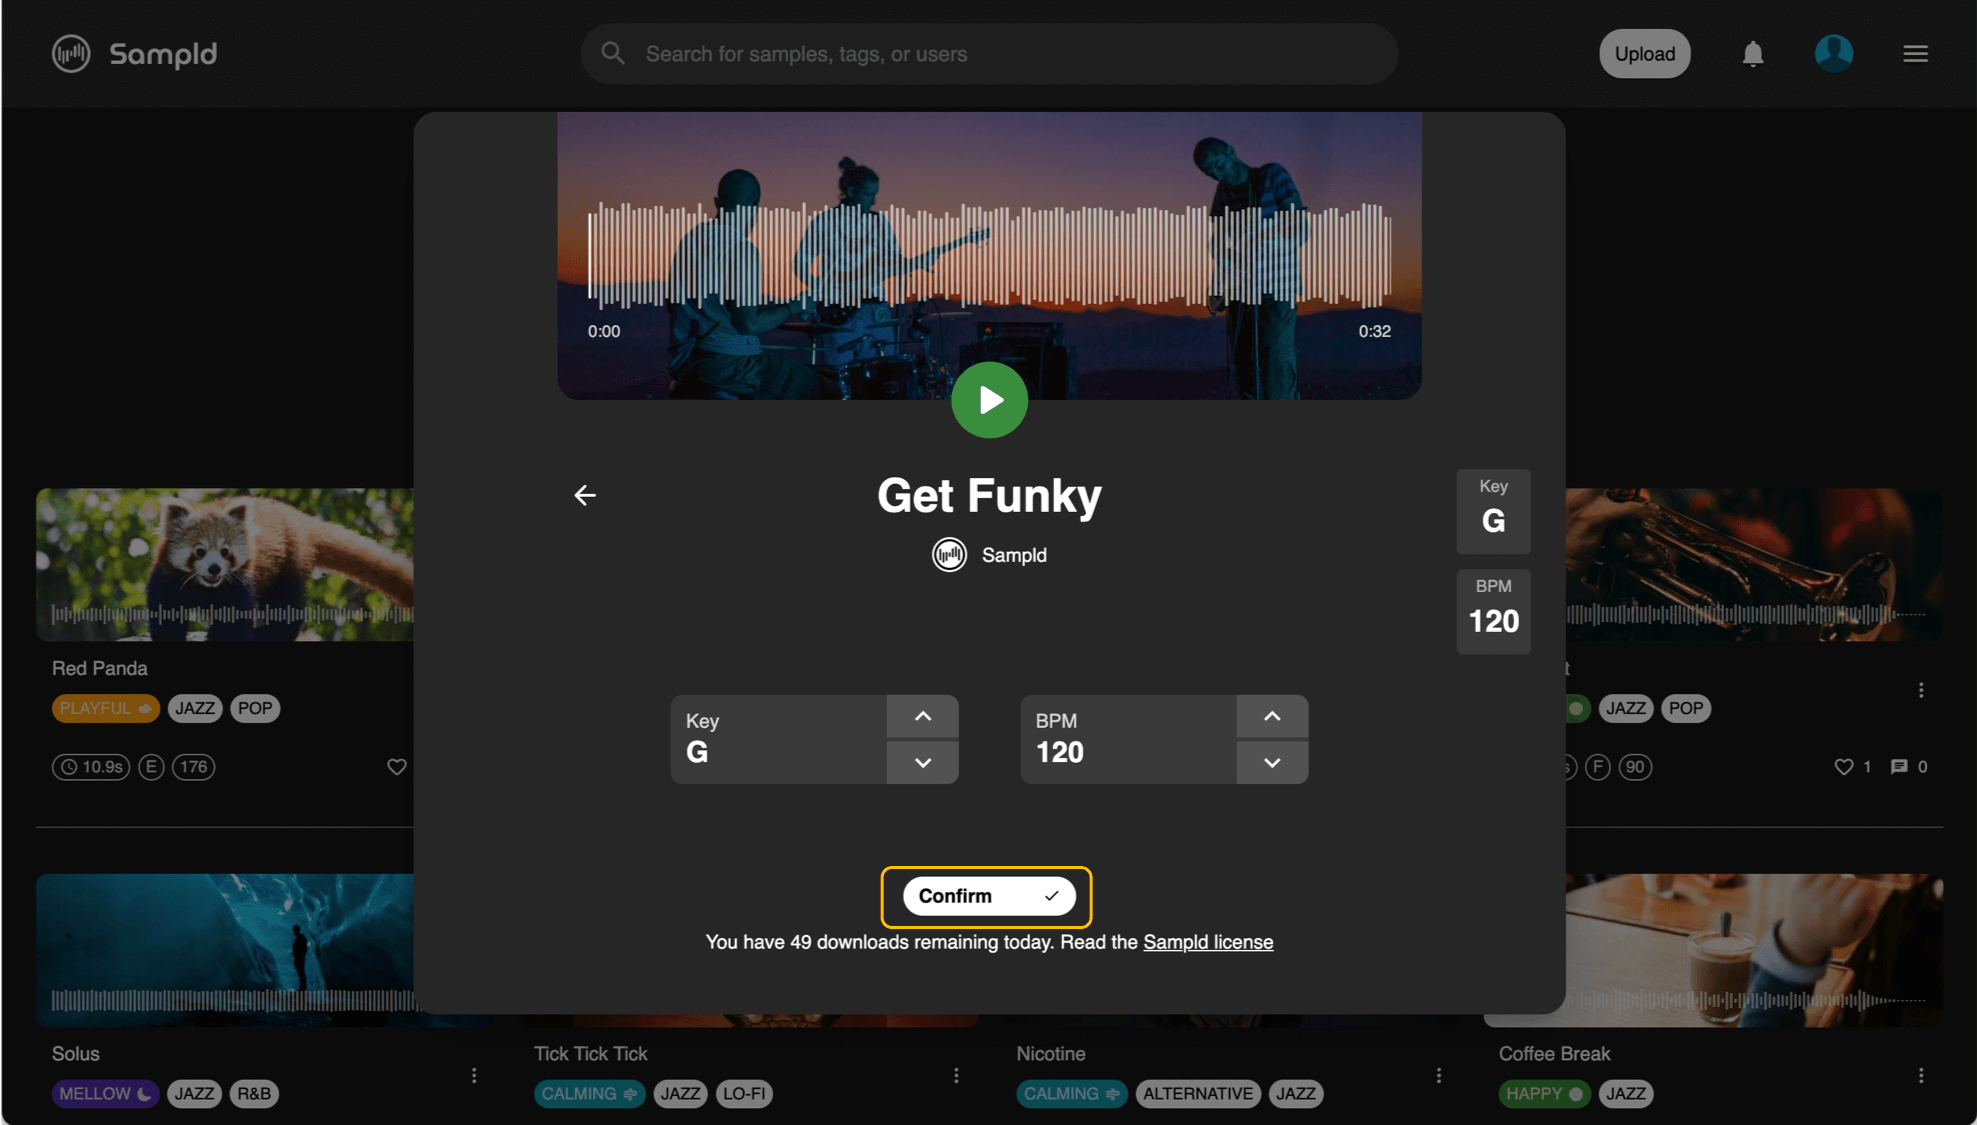This screenshot has width=1977, height=1125.
Task: Click the play button on Get Funky
Action: click(988, 399)
